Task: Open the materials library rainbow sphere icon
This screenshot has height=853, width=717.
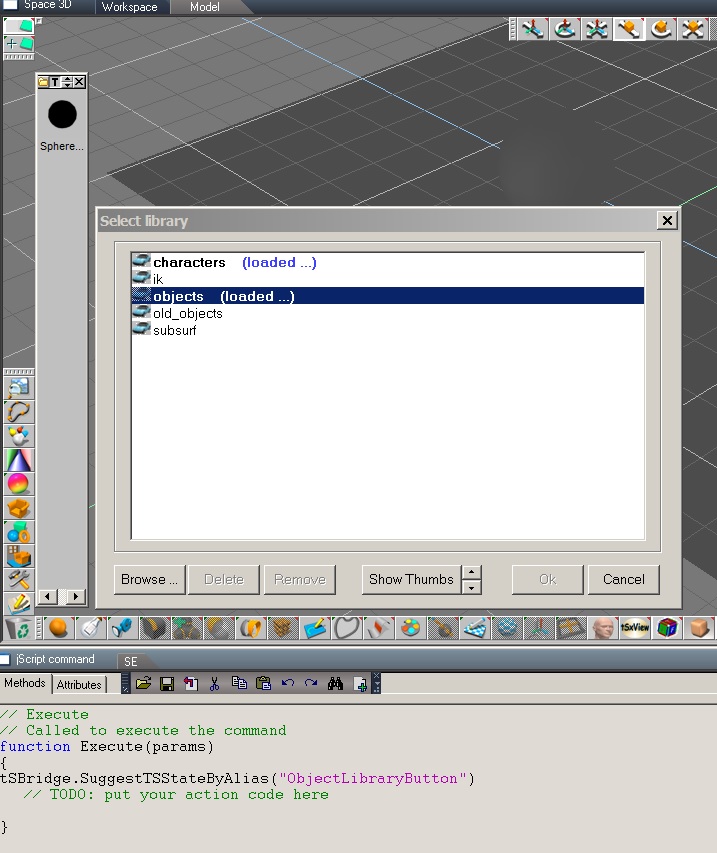Action: pyautogui.click(x=18, y=484)
